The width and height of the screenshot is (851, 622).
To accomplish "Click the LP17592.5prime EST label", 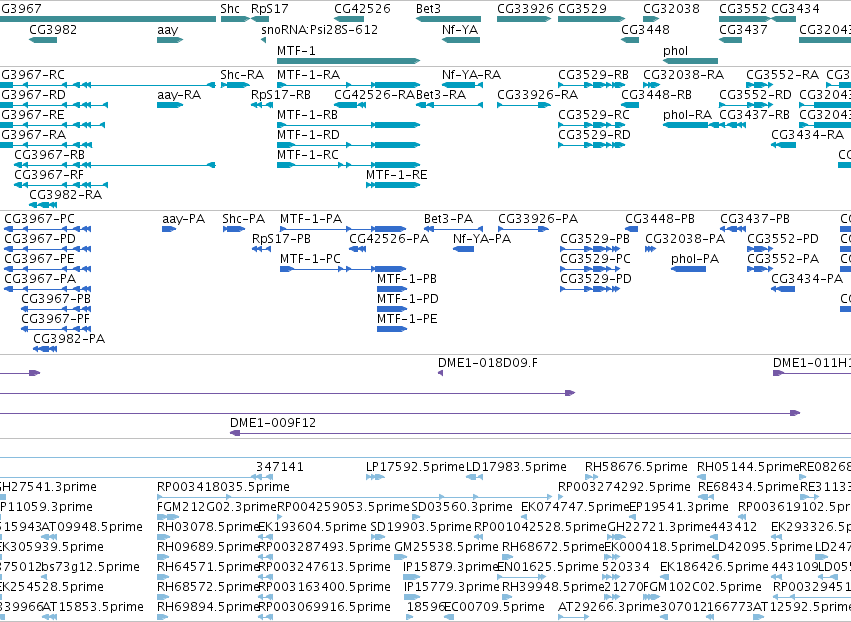I will pyautogui.click(x=416, y=467).
